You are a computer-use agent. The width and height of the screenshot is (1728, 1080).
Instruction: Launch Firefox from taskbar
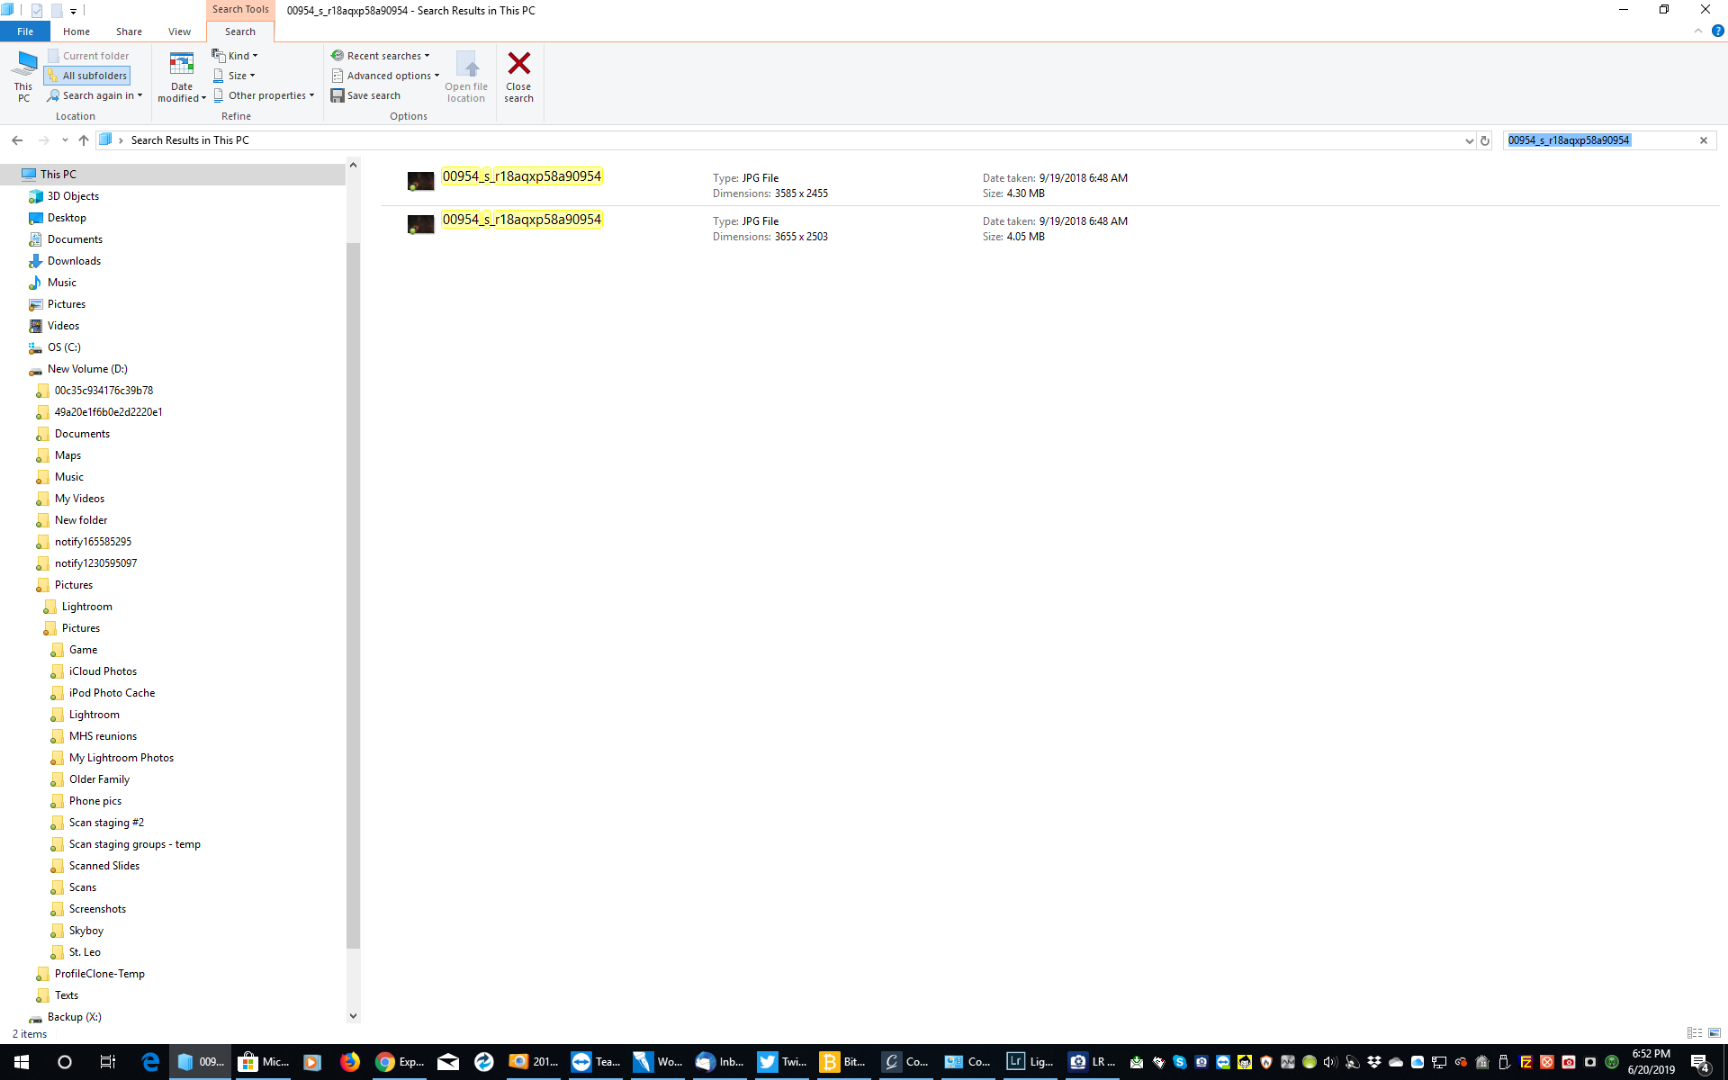click(349, 1062)
